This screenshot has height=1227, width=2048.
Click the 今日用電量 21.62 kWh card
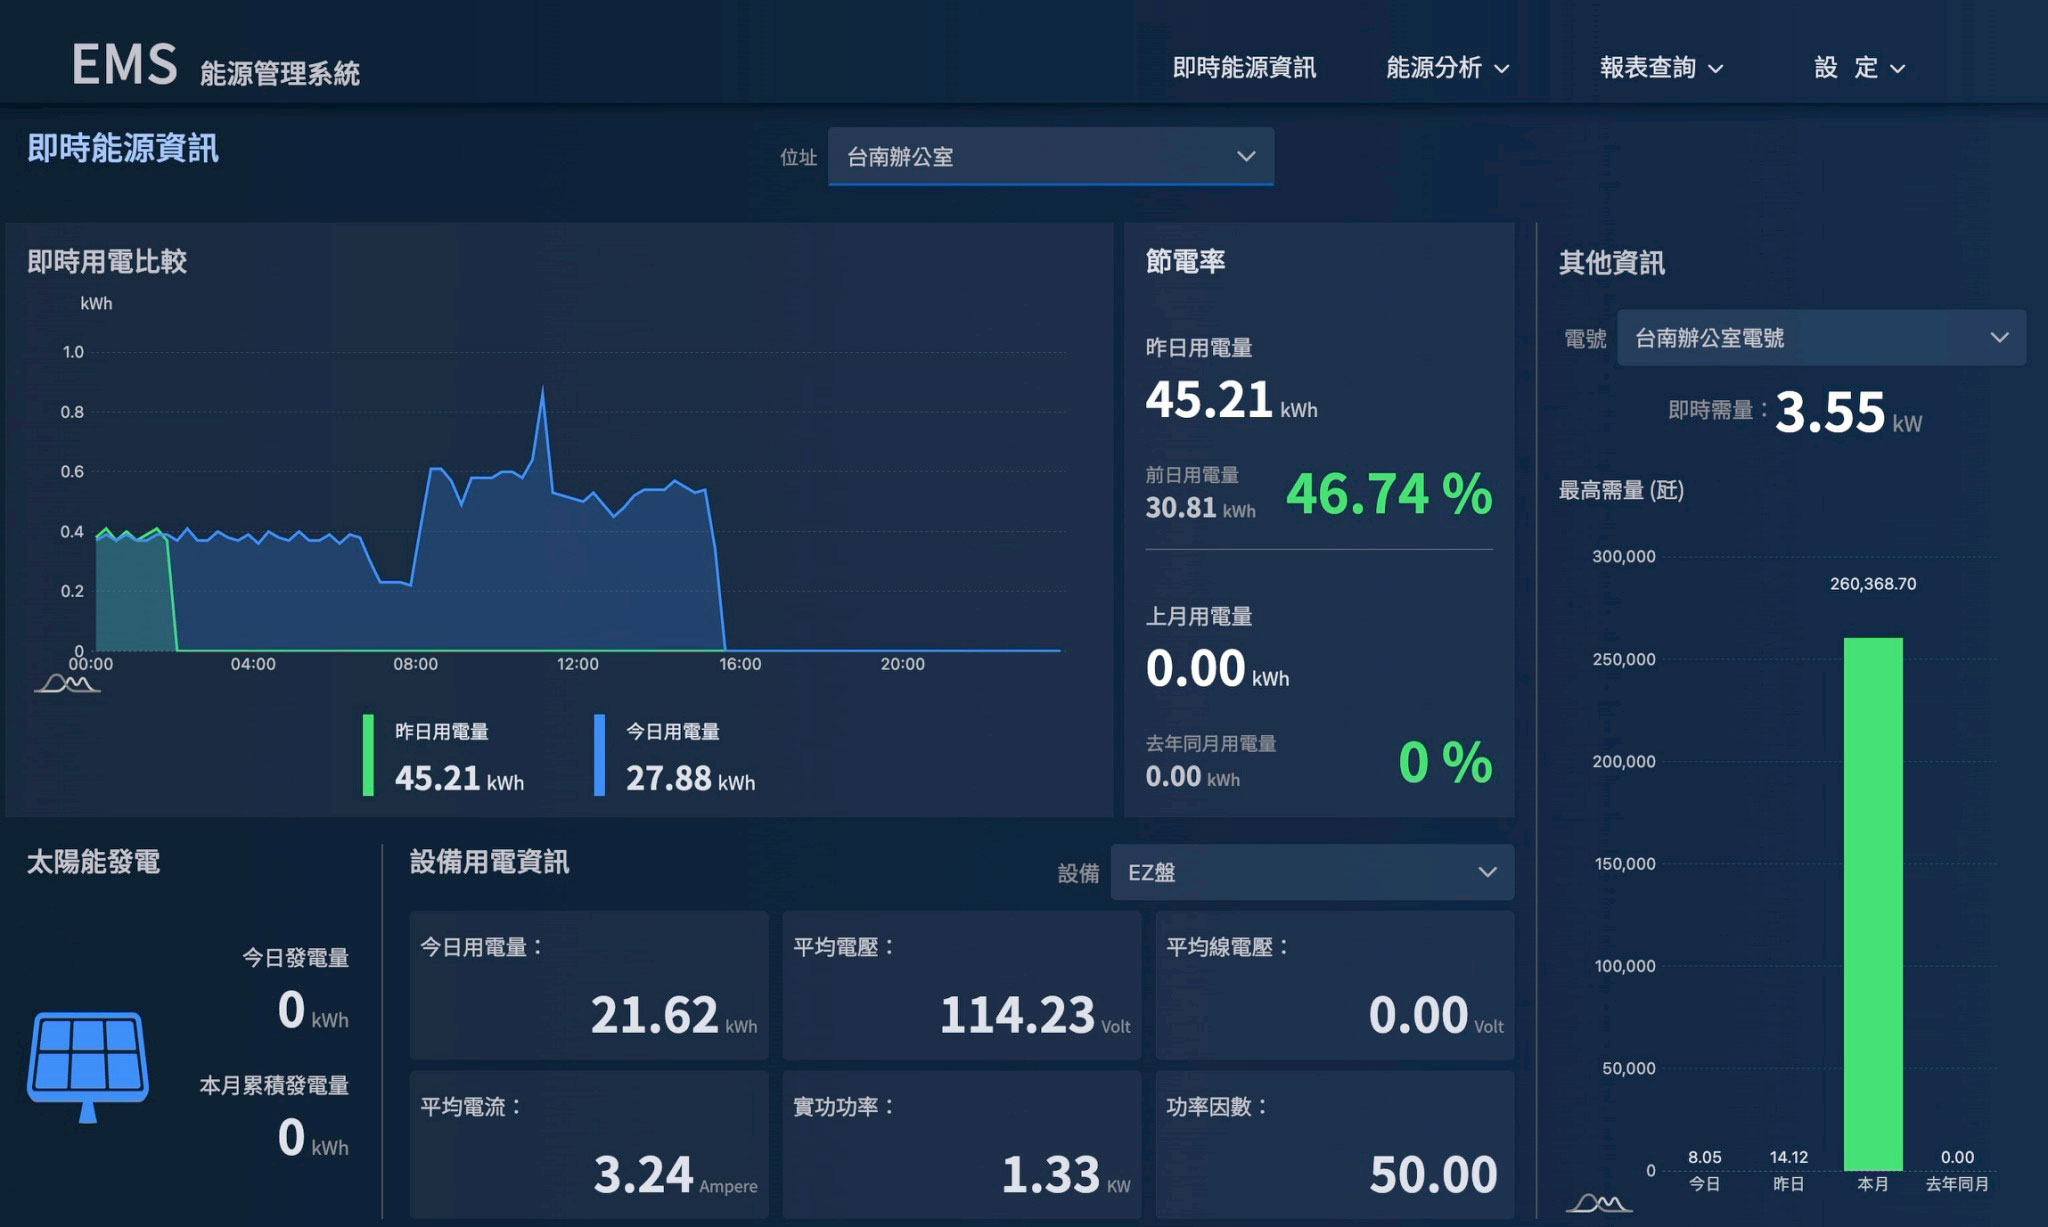(x=588, y=985)
